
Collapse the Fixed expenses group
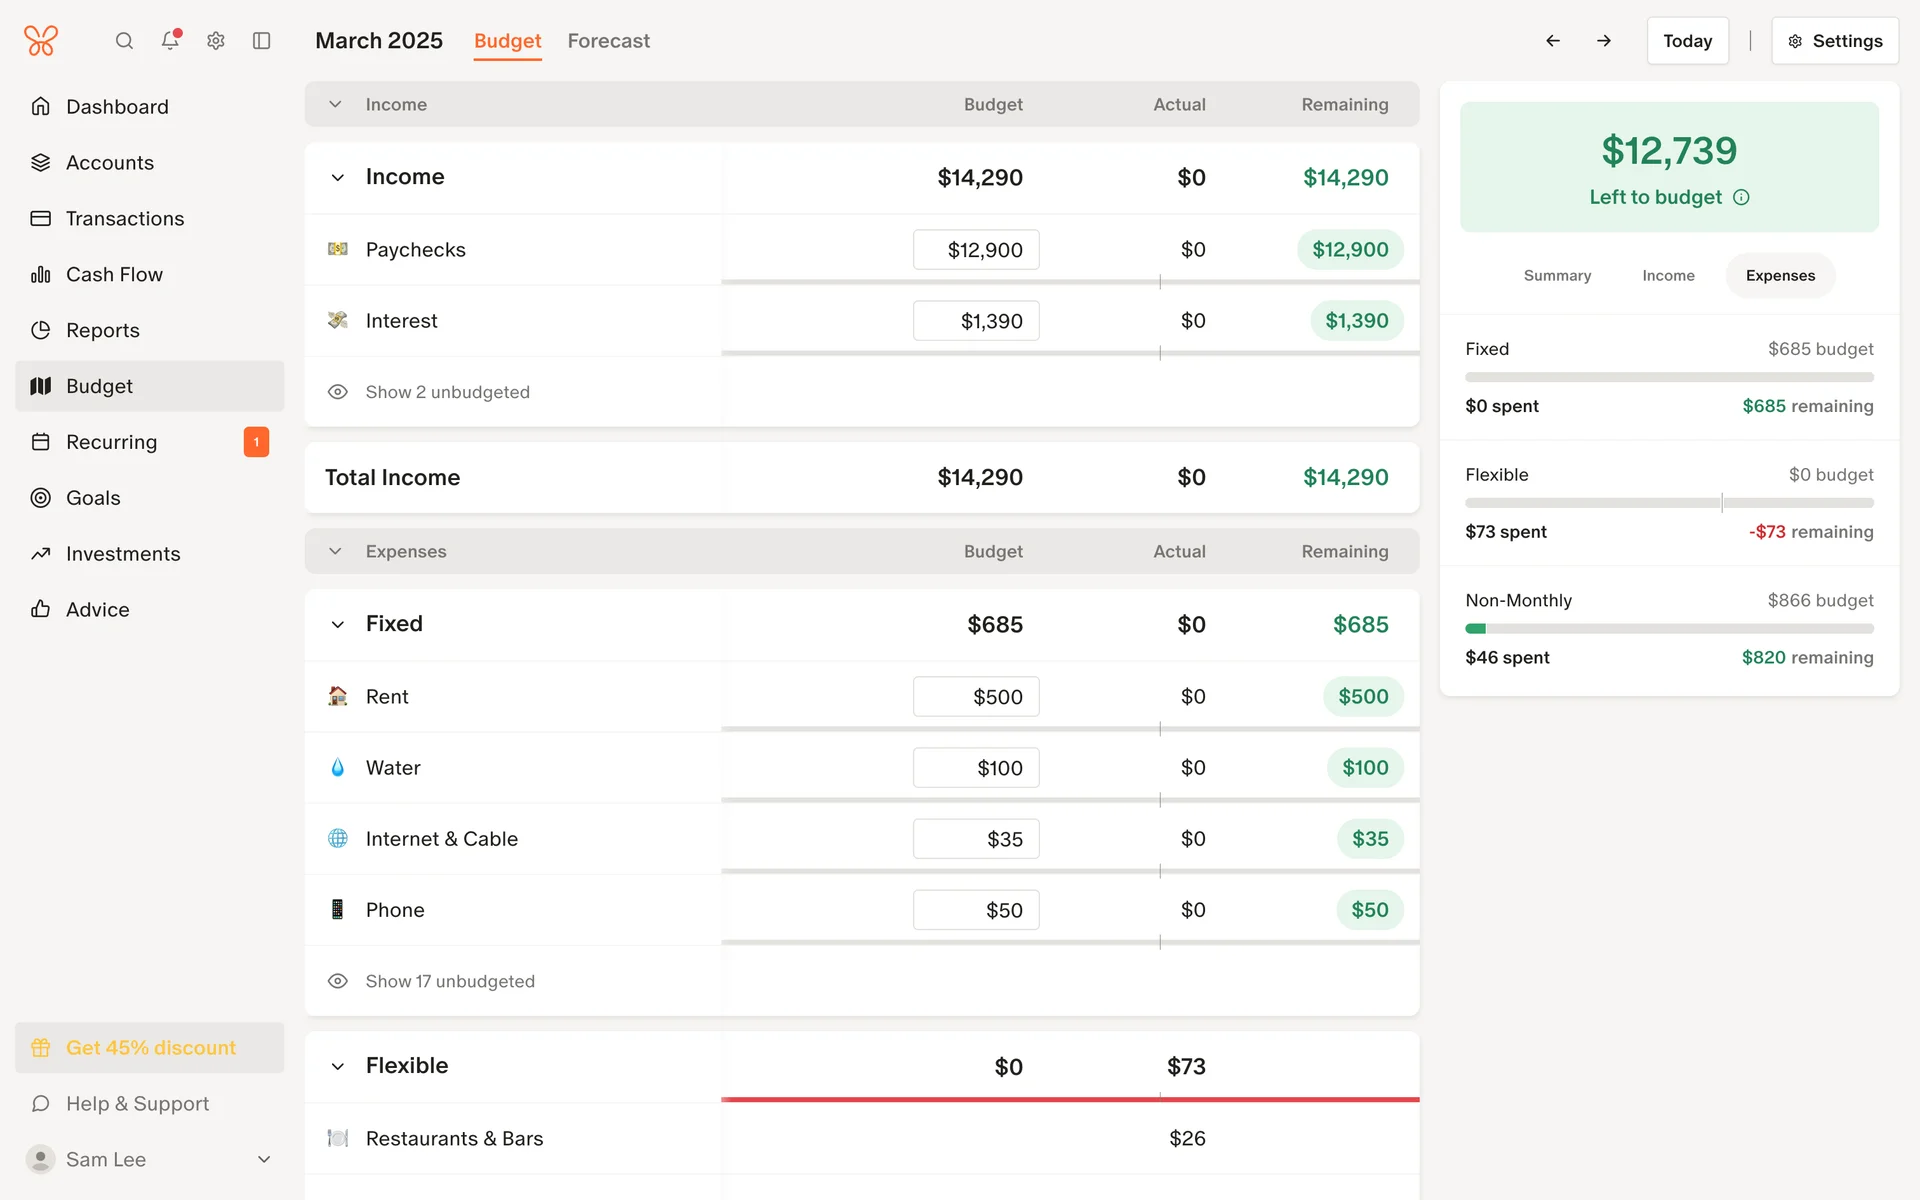click(x=338, y=625)
